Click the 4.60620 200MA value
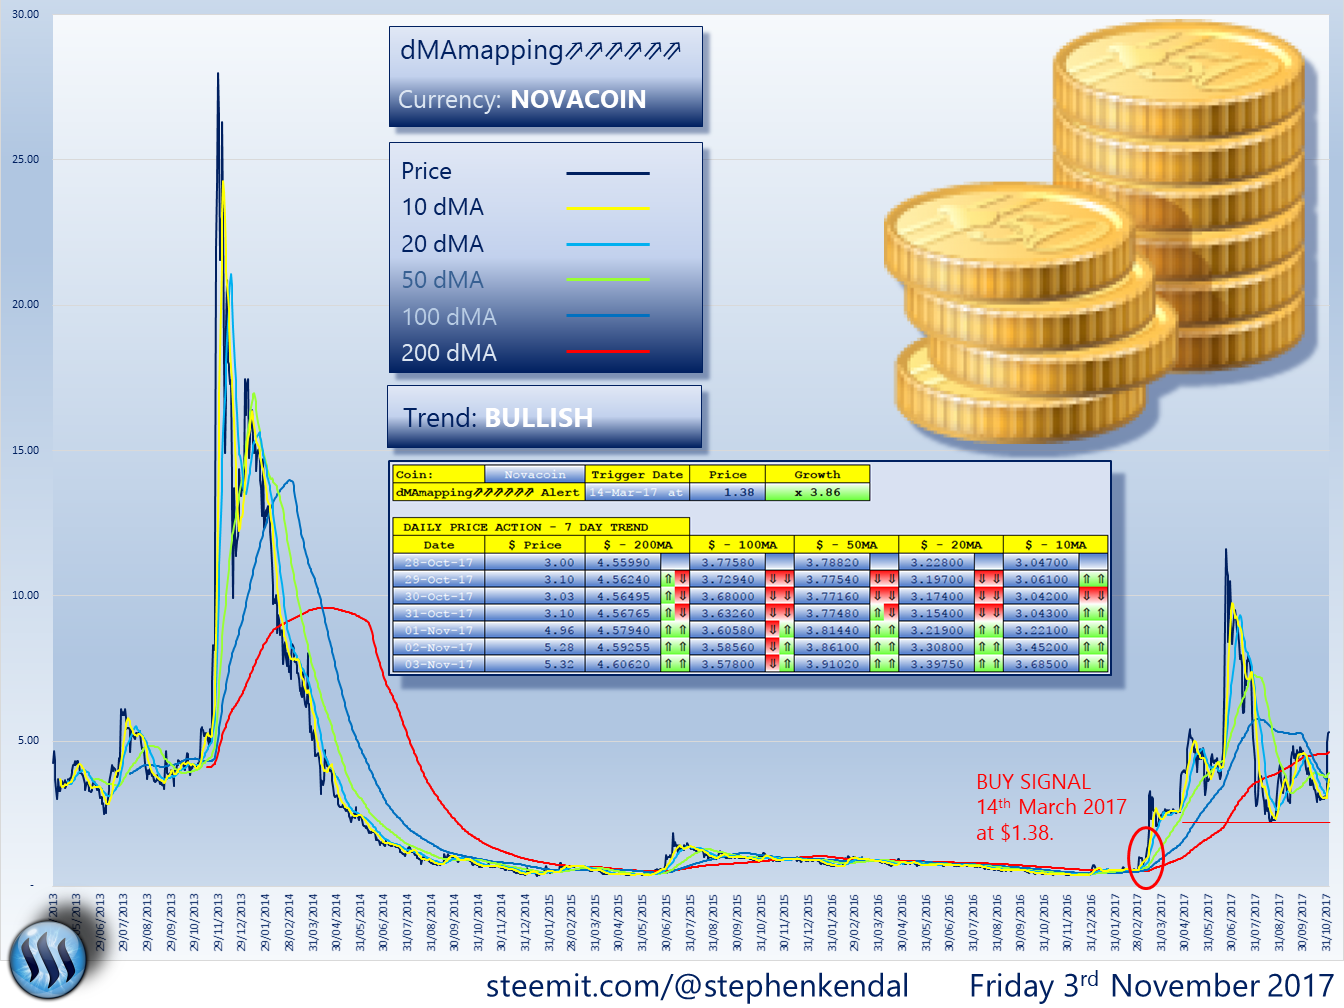This screenshot has height=1008, width=1344. (623, 664)
